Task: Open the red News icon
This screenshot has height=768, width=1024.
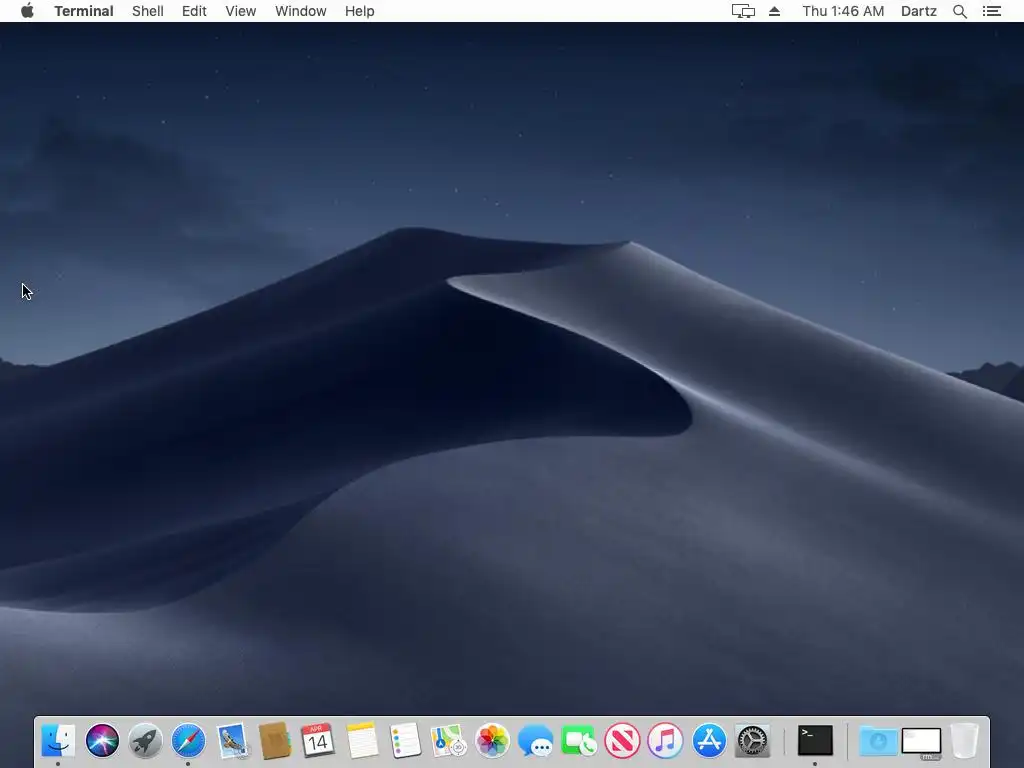Action: point(622,741)
